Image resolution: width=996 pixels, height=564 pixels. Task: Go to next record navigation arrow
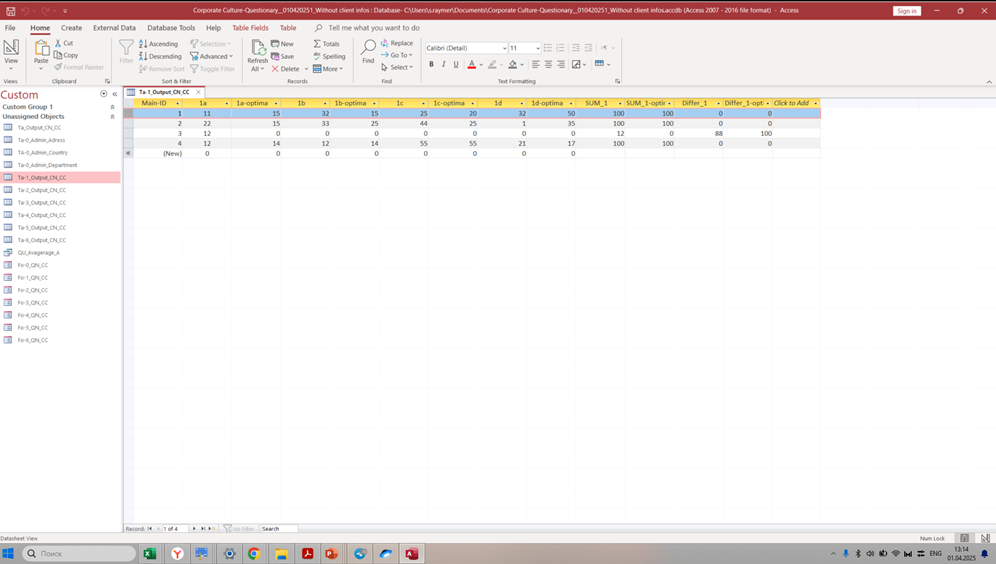[x=194, y=528]
